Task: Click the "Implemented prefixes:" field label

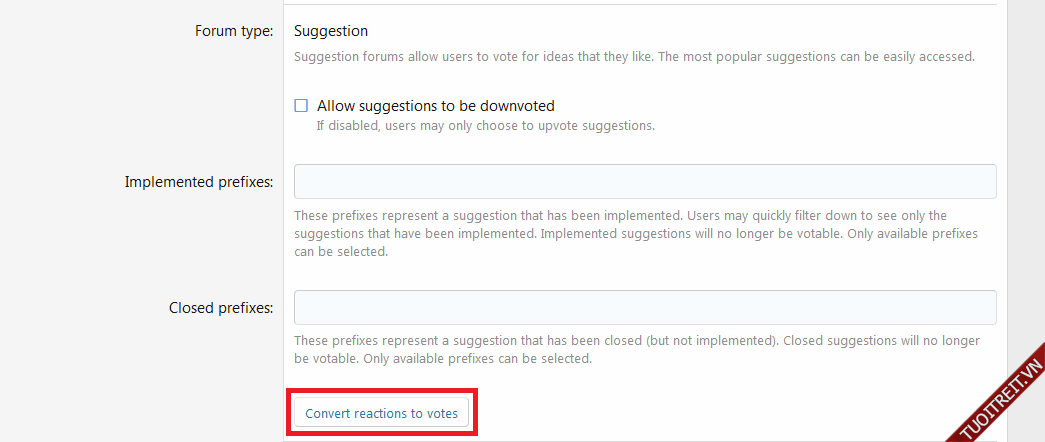Action: tap(198, 182)
